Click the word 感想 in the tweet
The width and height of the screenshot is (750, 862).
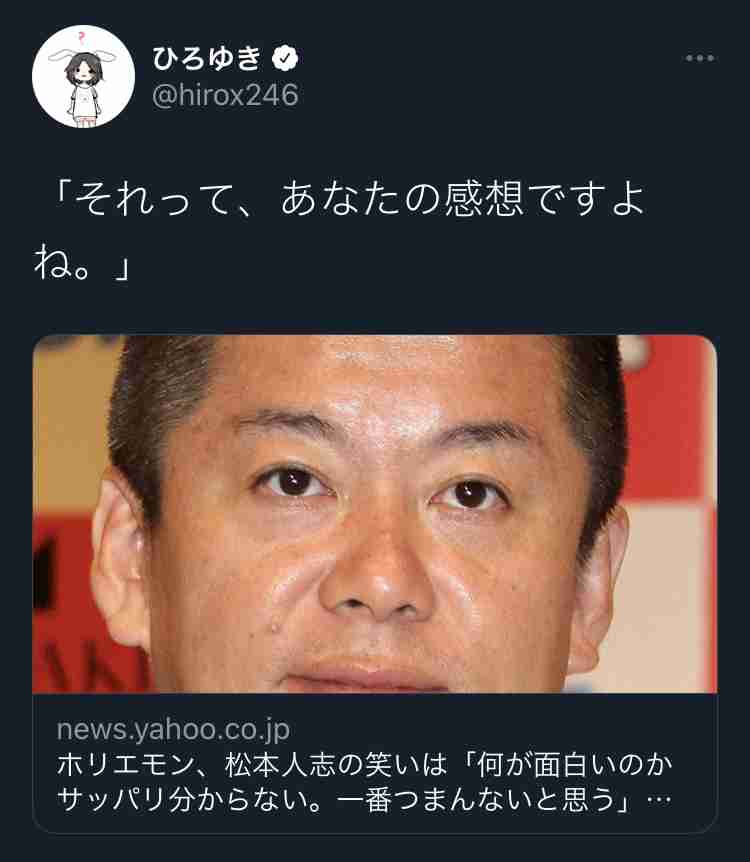pyautogui.click(x=483, y=199)
